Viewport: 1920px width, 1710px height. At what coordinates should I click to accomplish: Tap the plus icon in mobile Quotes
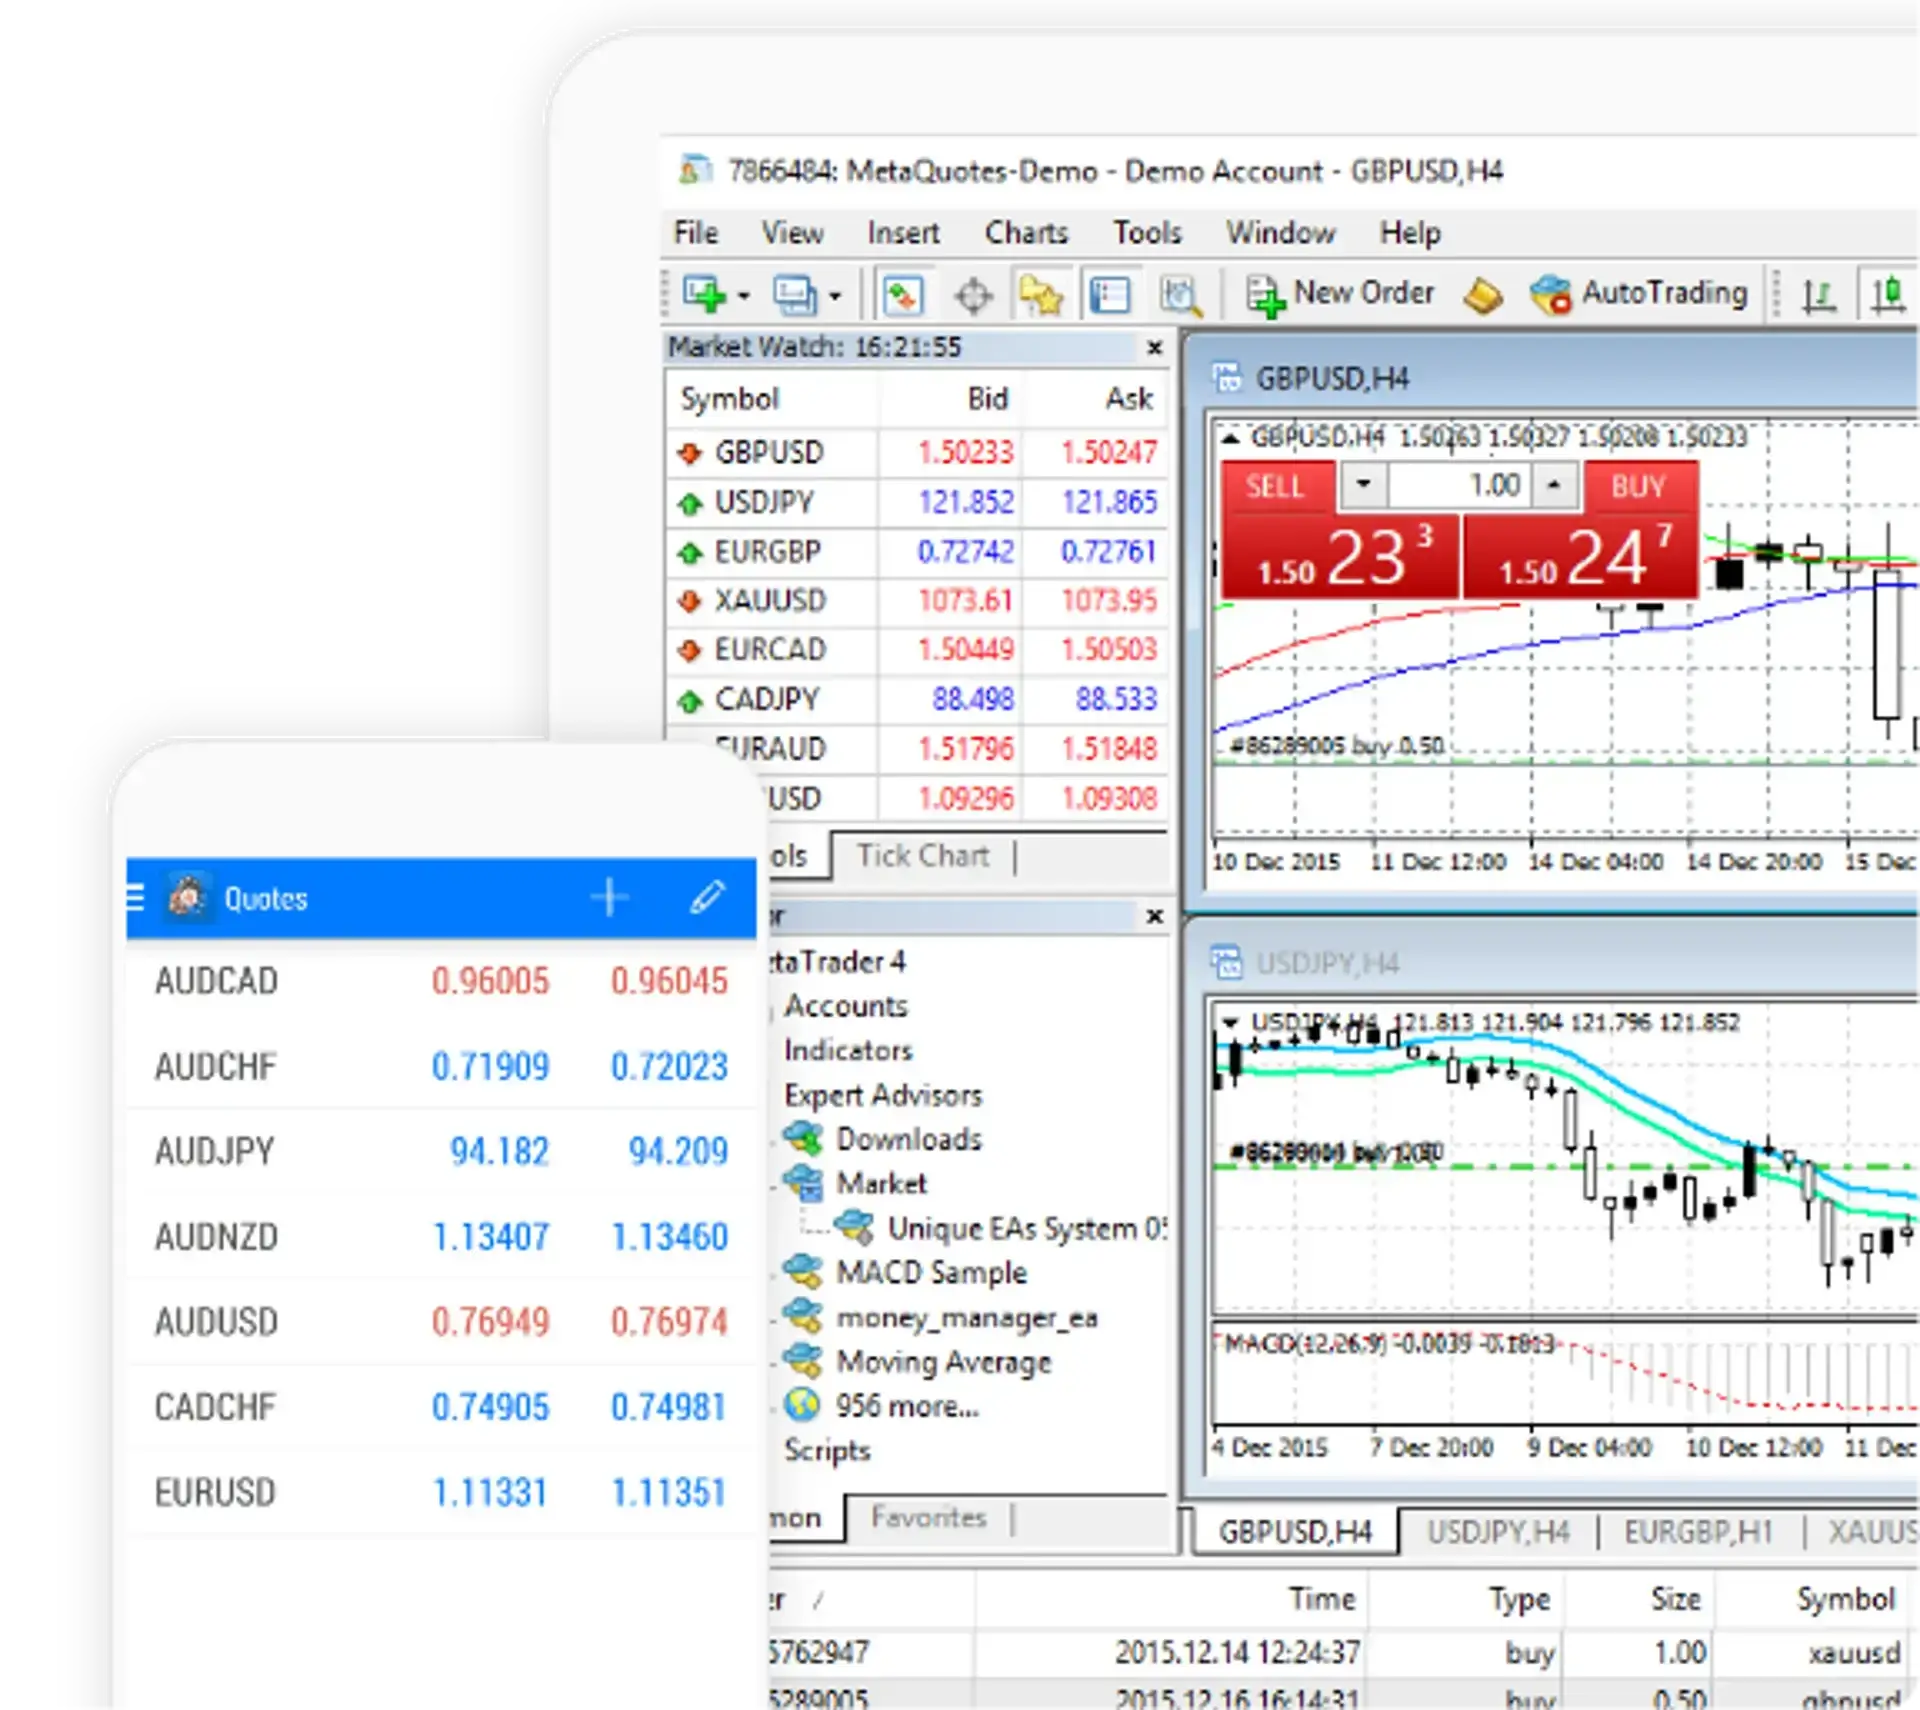pyautogui.click(x=610, y=897)
